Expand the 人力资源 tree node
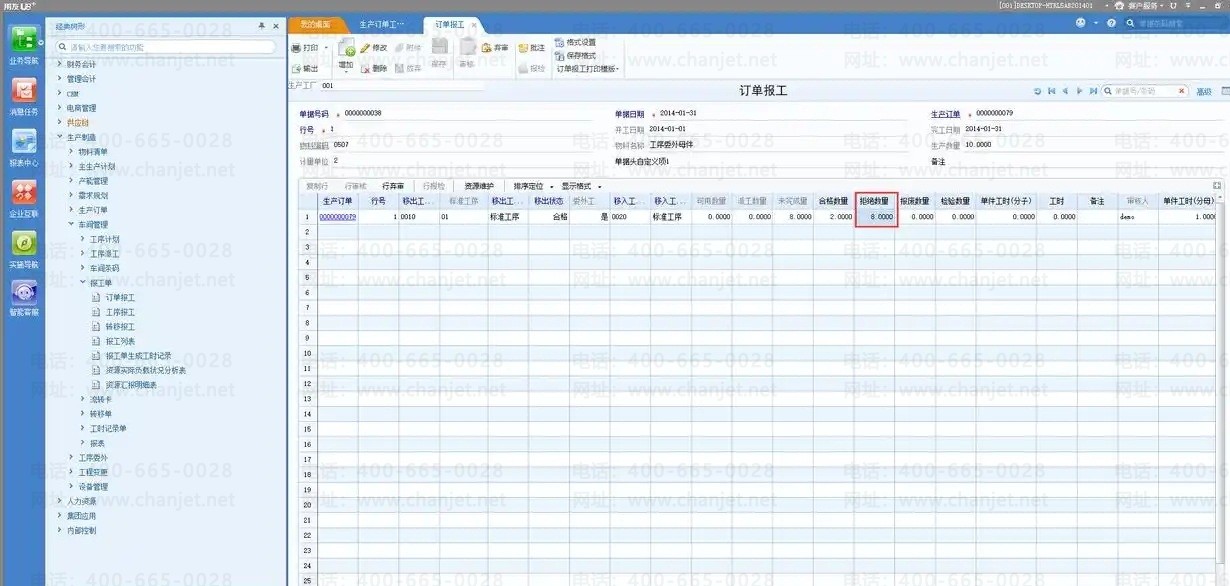This screenshot has width=1230, height=586. tap(59, 501)
